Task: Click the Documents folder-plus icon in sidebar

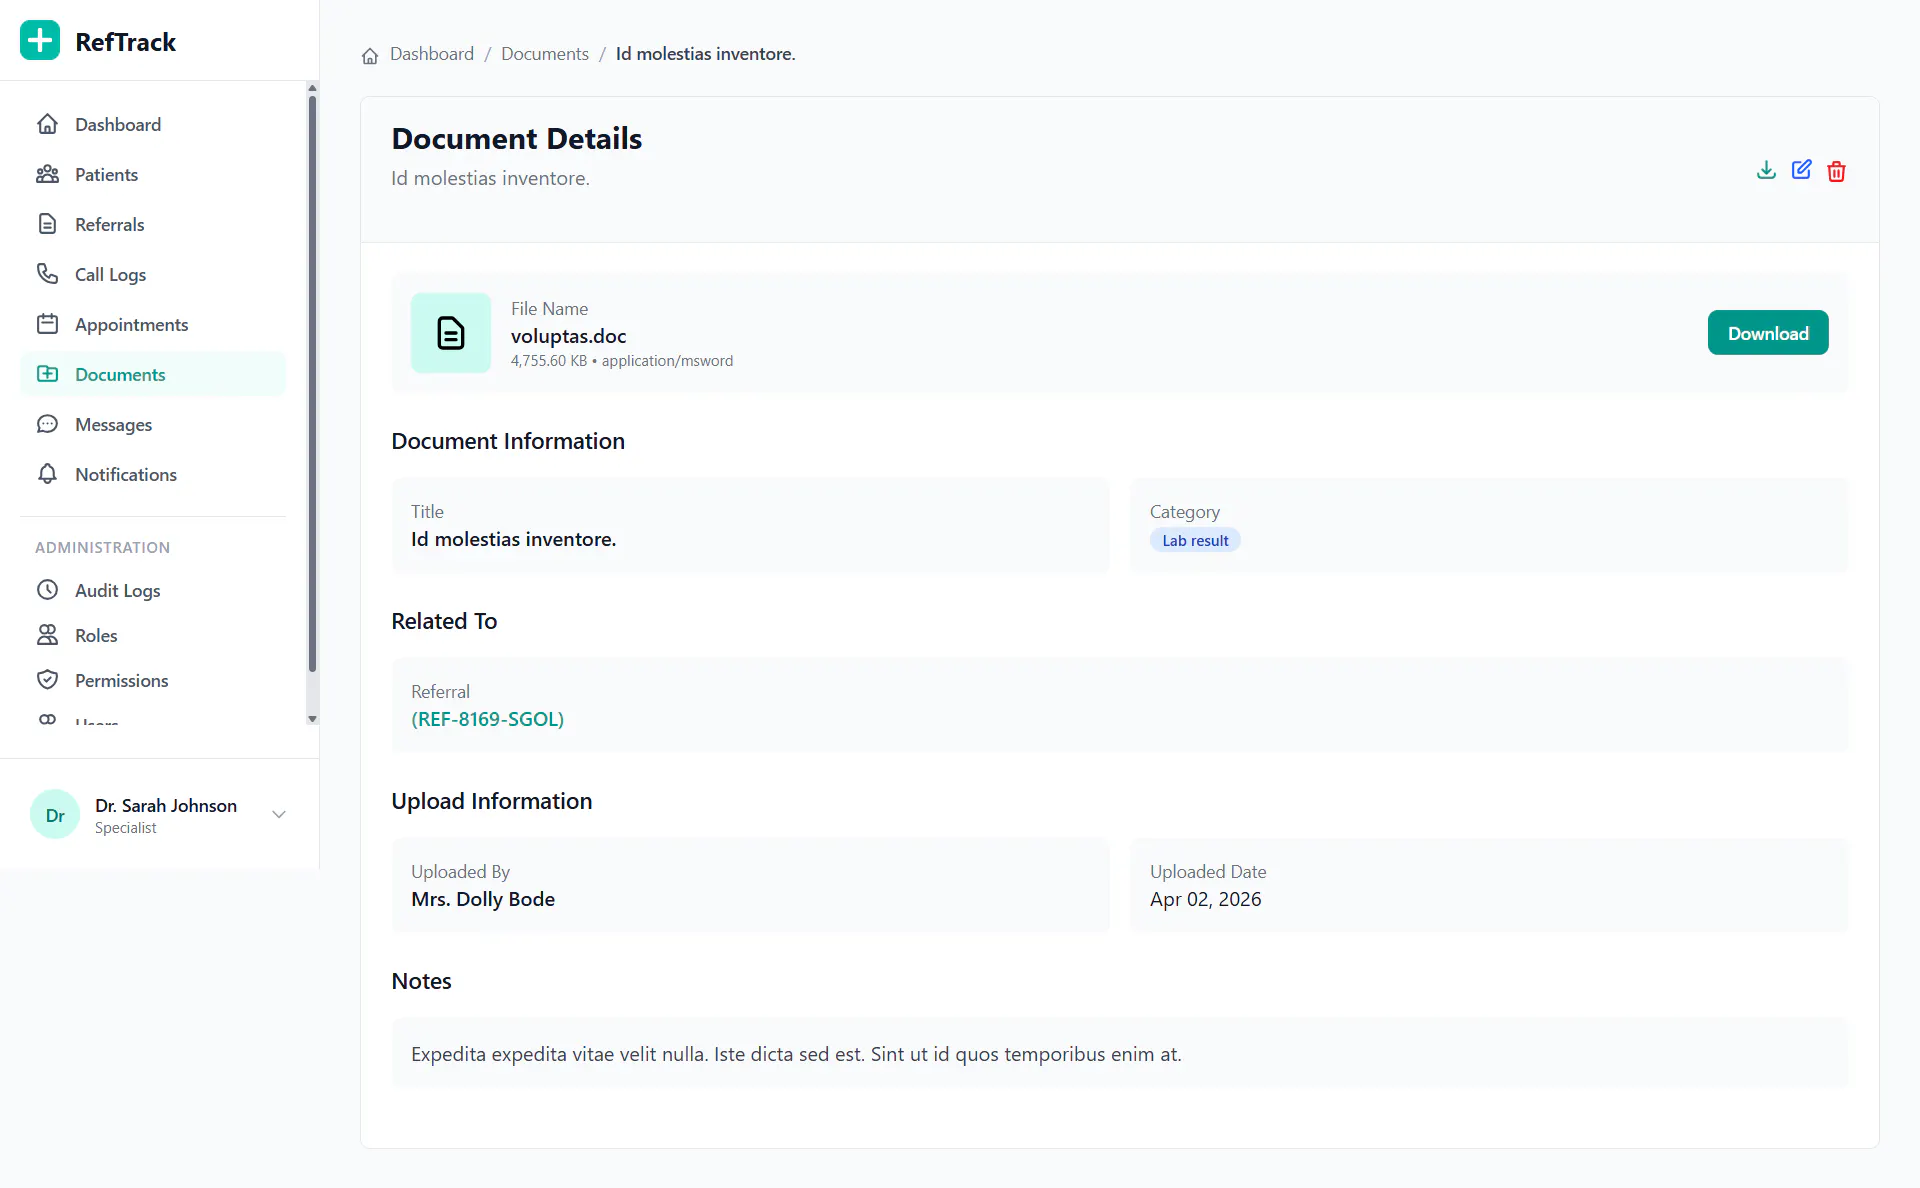Action: click(x=47, y=374)
